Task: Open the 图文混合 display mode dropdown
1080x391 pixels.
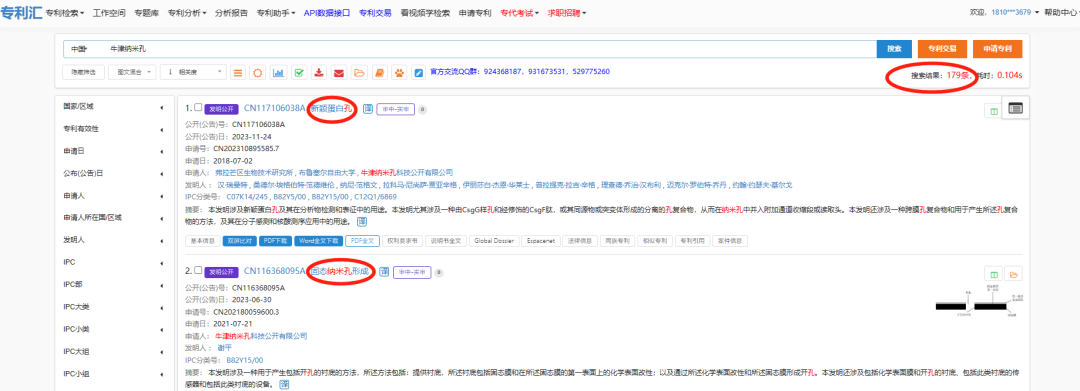Action: coord(132,72)
